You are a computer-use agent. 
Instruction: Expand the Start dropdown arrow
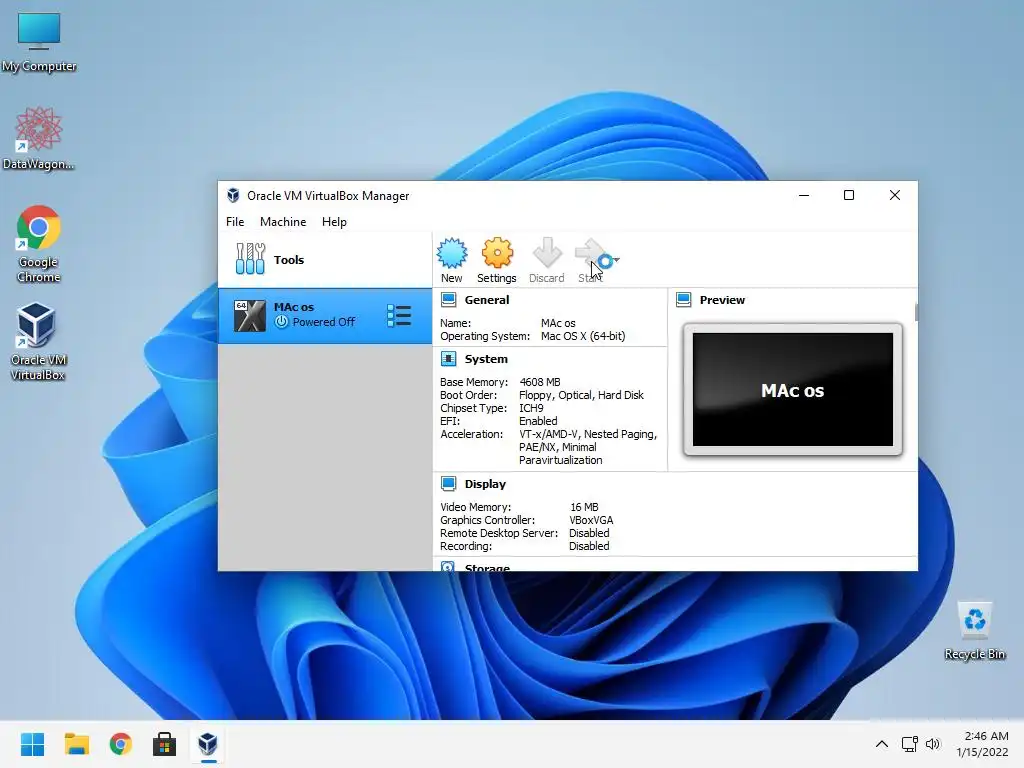coord(616,260)
